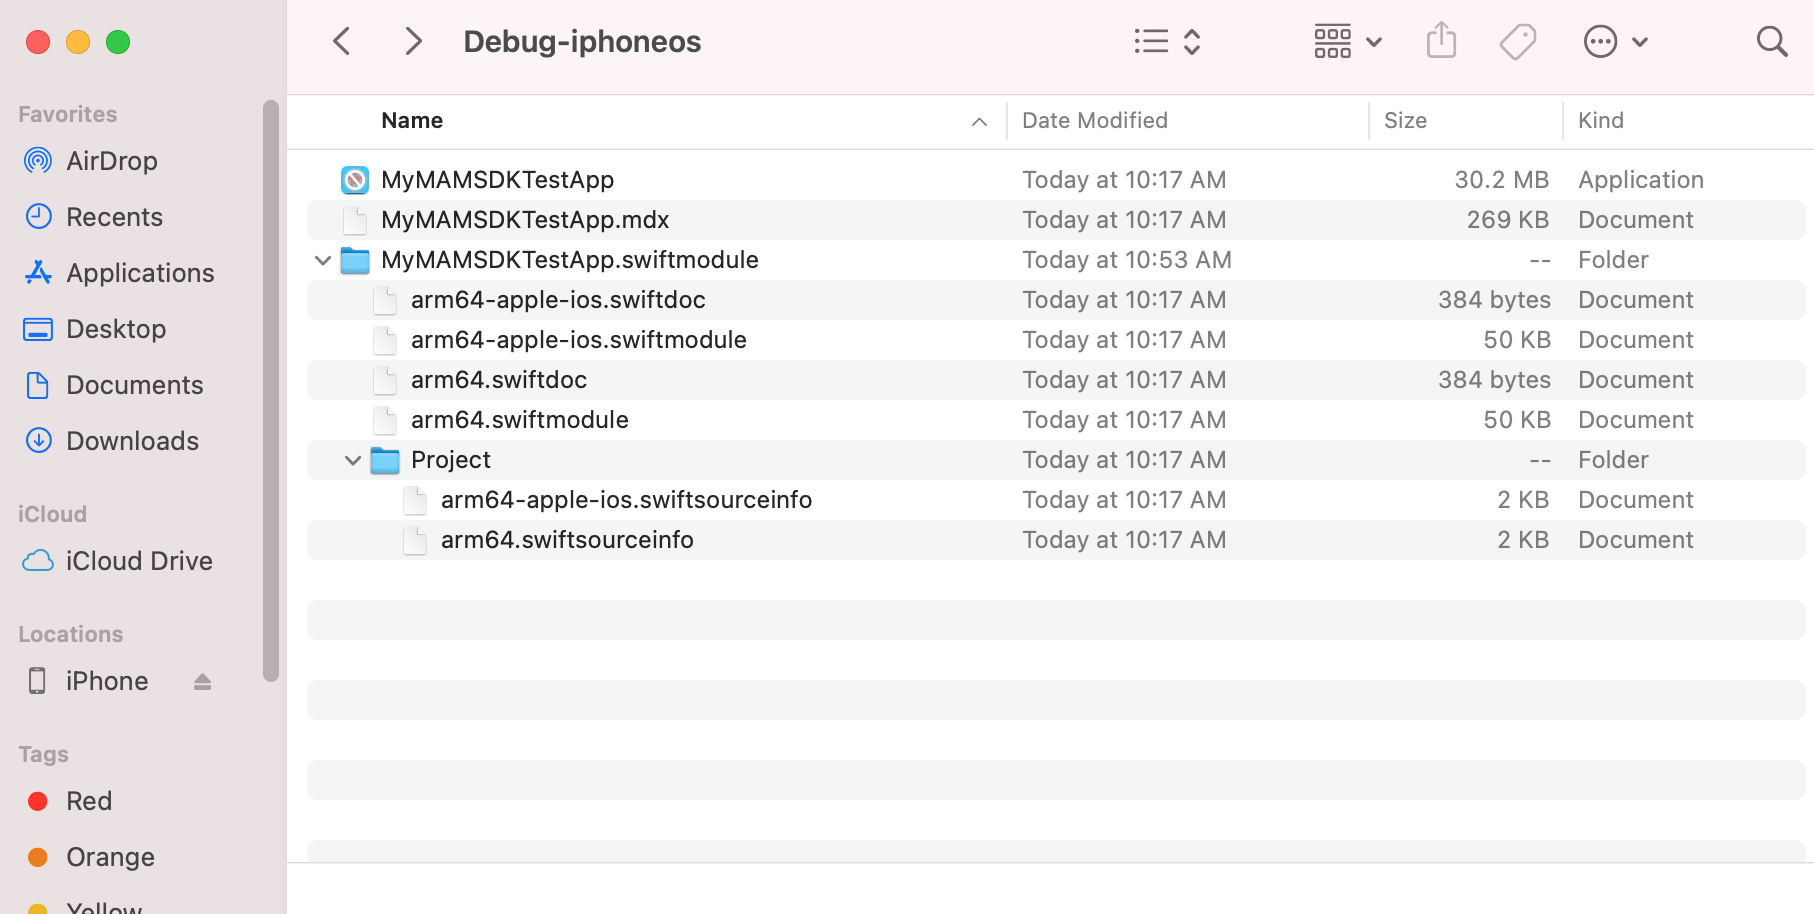Change view with list view selector
The height and width of the screenshot is (914, 1814).
[1166, 42]
